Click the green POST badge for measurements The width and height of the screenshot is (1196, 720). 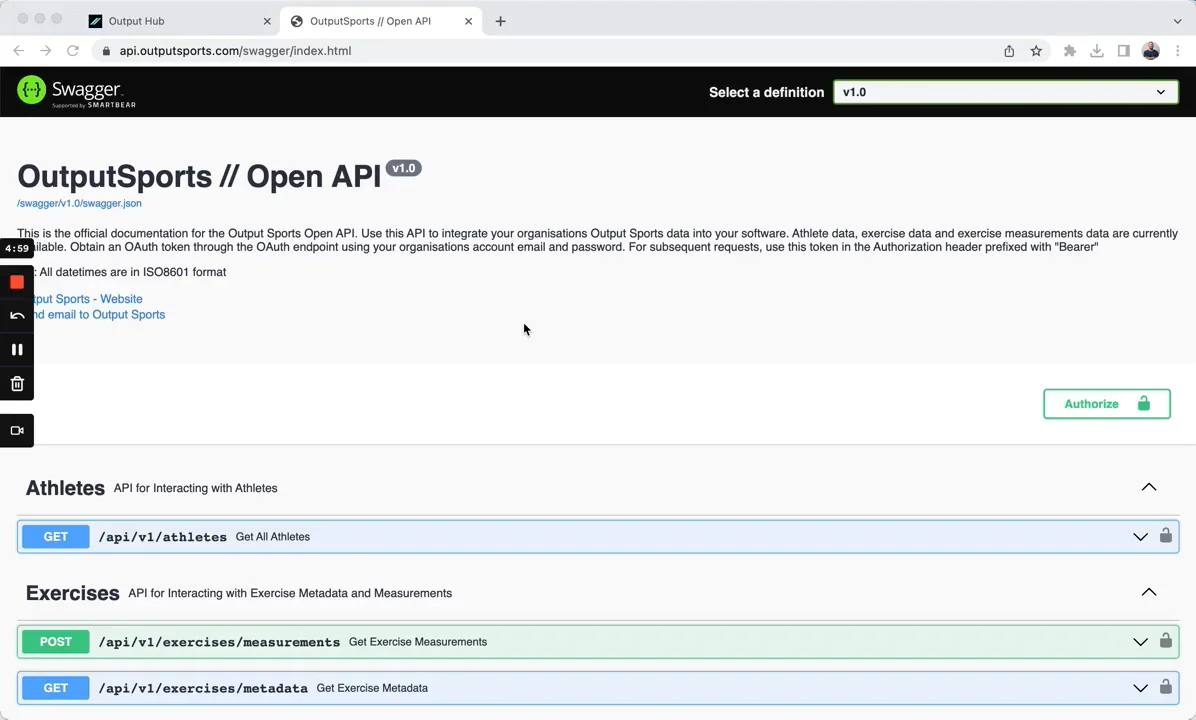[56, 642]
